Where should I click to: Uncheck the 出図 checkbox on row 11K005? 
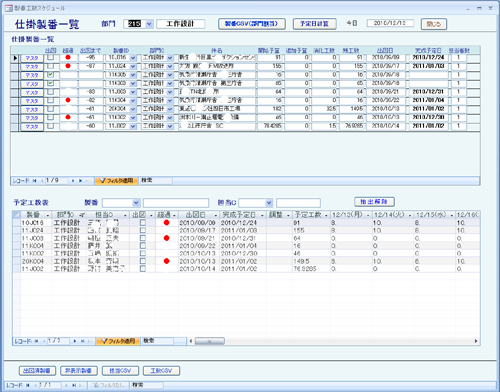click(x=50, y=75)
